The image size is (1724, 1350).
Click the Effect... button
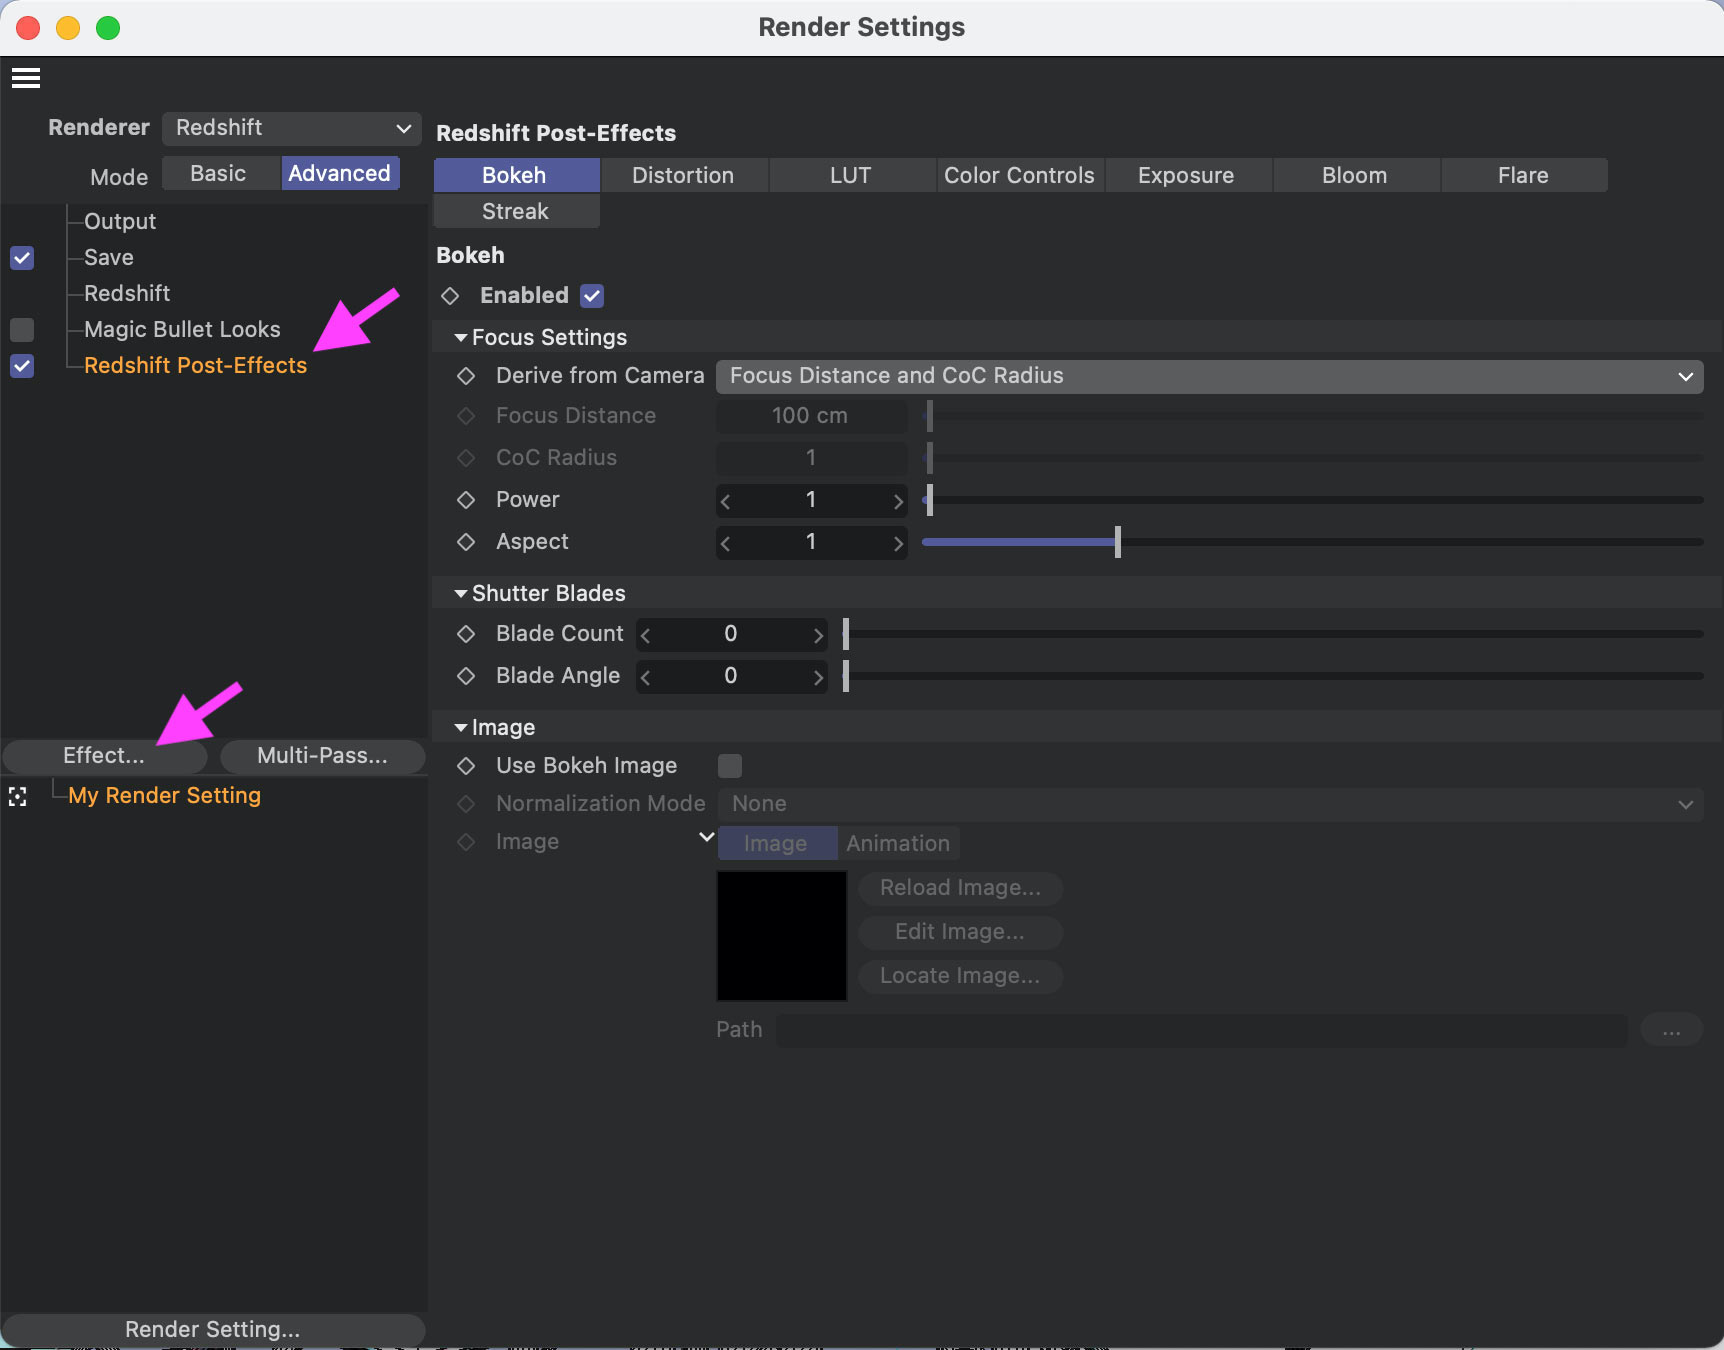[105, 756]
